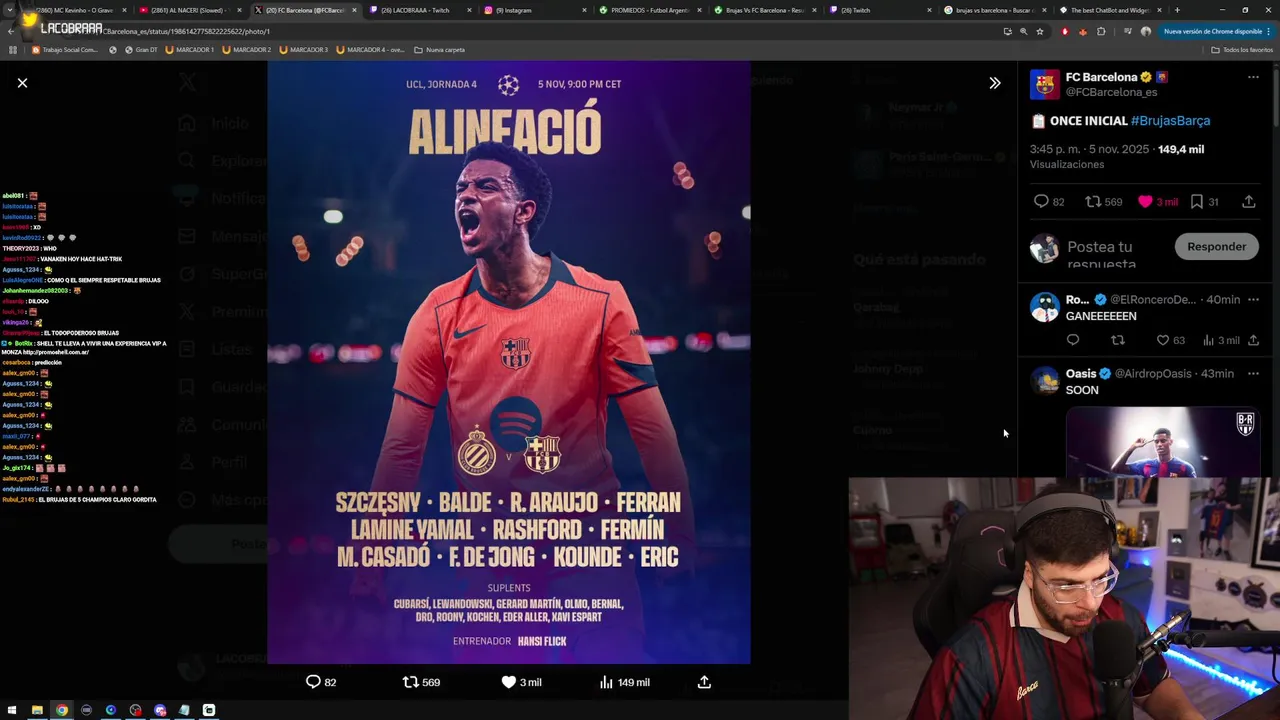Image resolution: width=1280 pixels, height=720 pixels.
Task: Open options menu on ElRonceroDe reply
Action: pos(1253,300)
